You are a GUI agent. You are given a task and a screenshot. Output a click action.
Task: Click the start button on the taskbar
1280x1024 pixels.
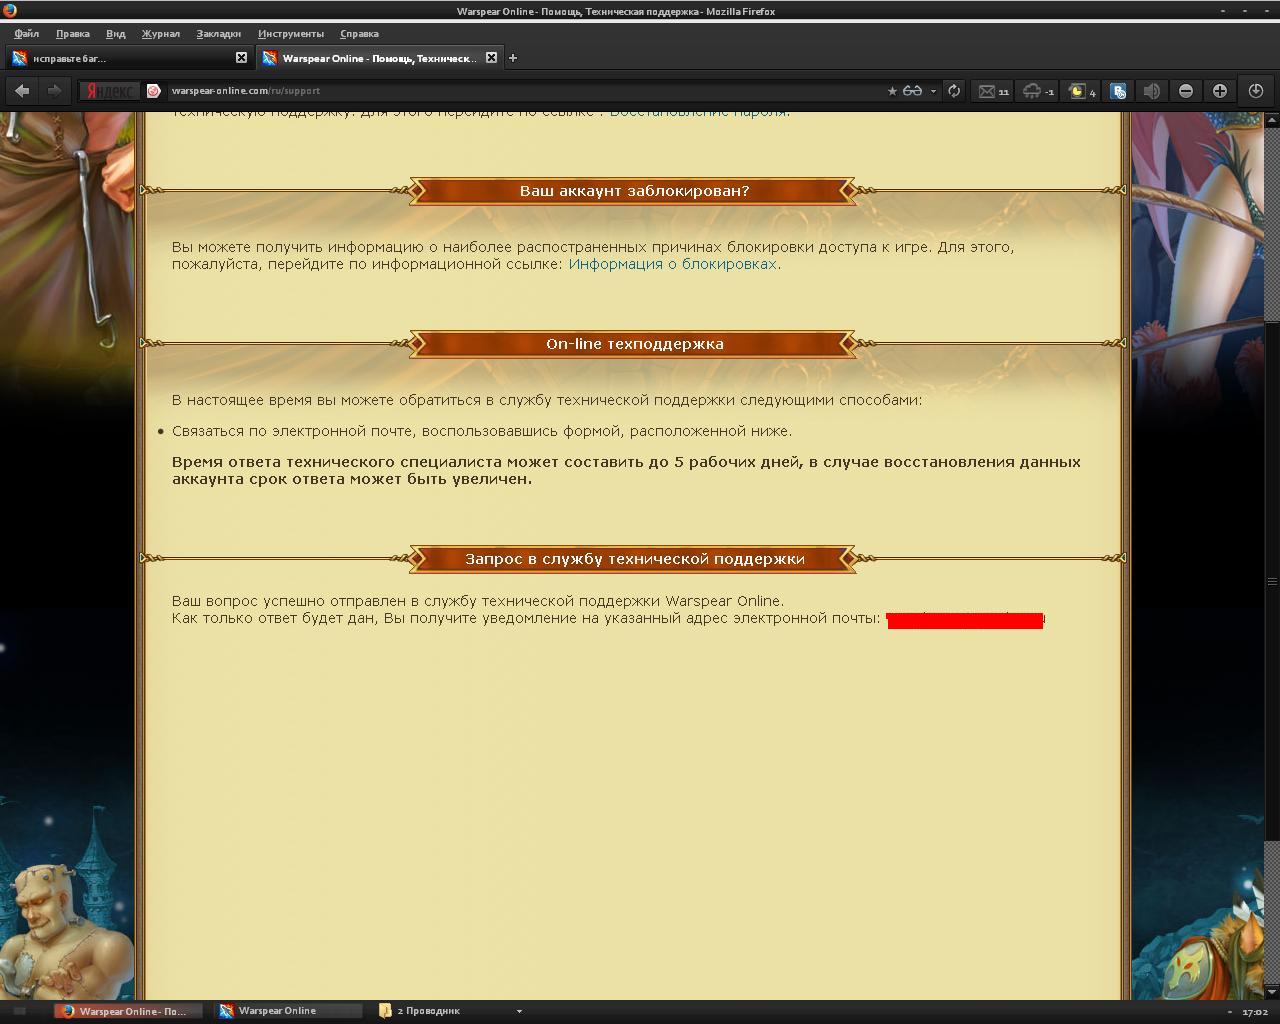[x=19, y=1011]
